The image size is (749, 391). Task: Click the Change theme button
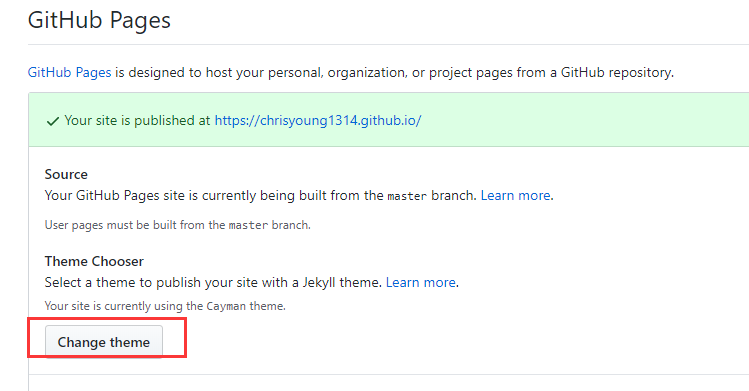click(x=104, y=342)
